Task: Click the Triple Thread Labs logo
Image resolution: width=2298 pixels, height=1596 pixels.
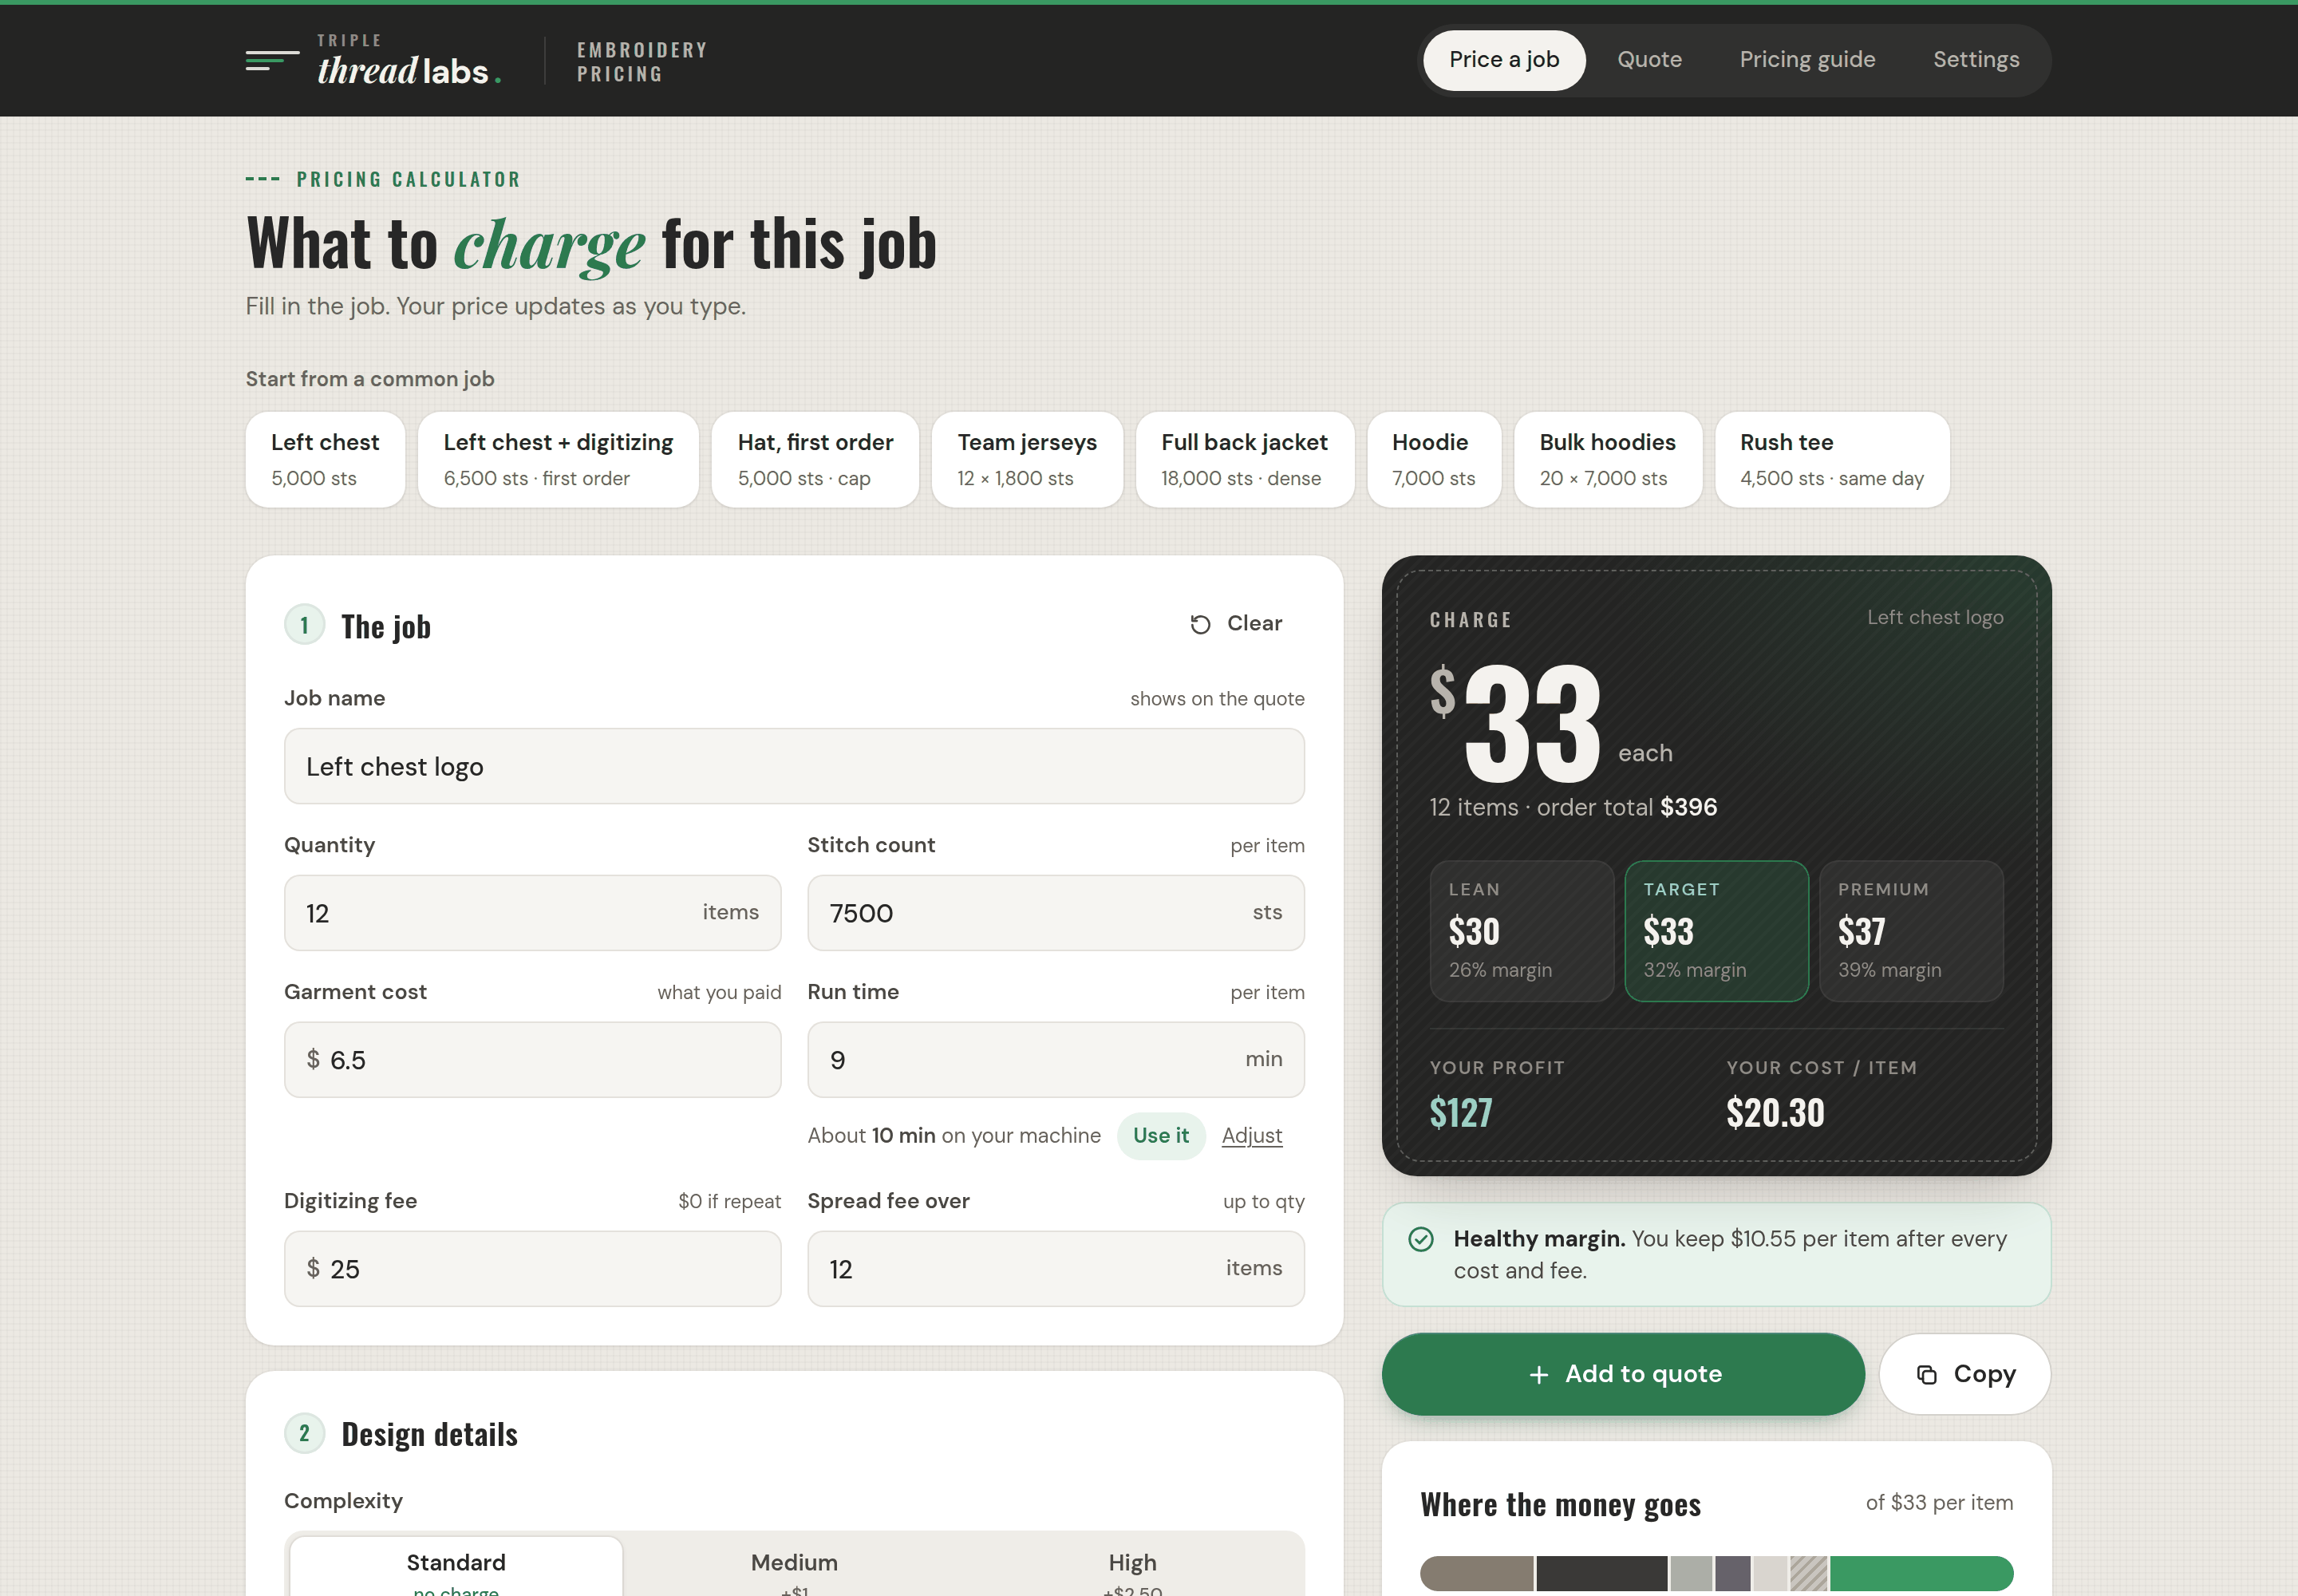Action: click(374, 60)
